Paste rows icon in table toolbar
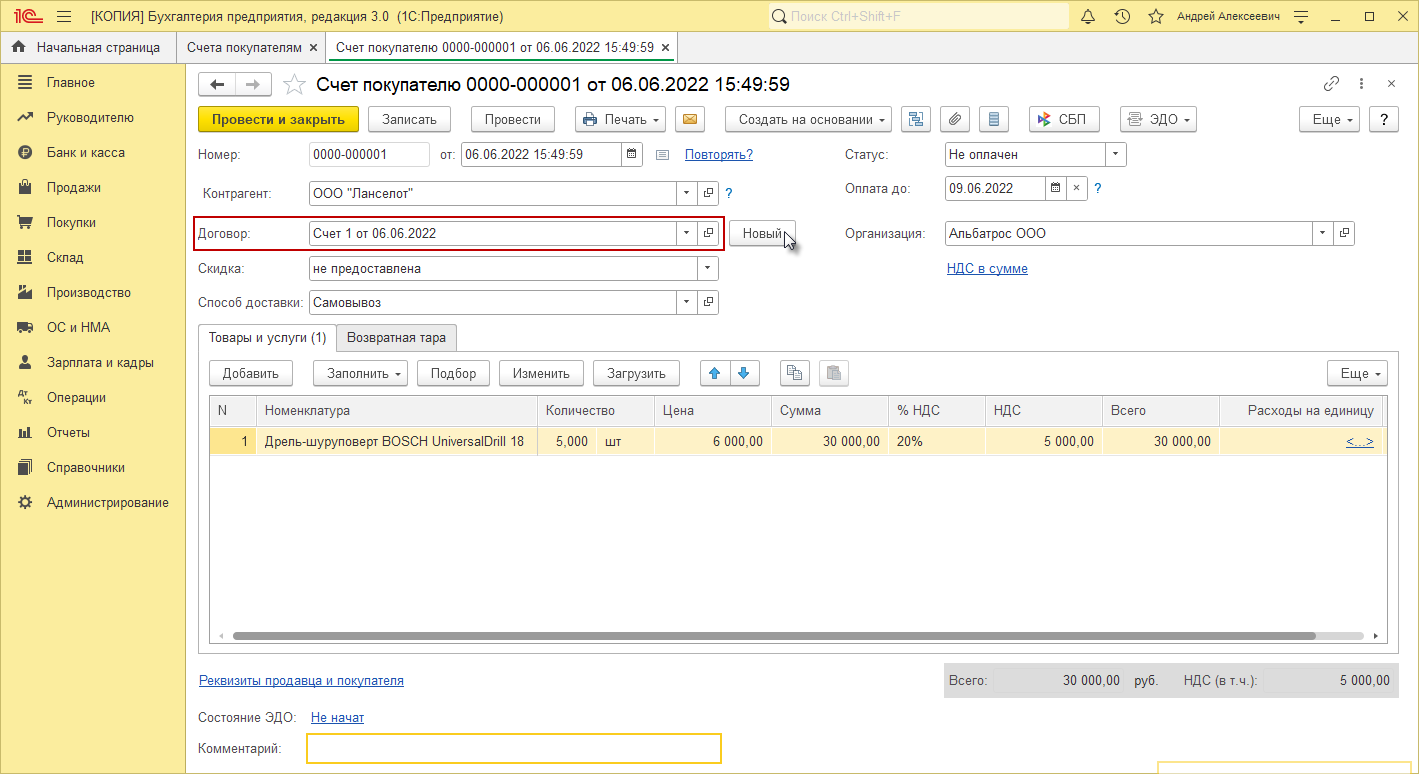 click(x=834, y=373)
